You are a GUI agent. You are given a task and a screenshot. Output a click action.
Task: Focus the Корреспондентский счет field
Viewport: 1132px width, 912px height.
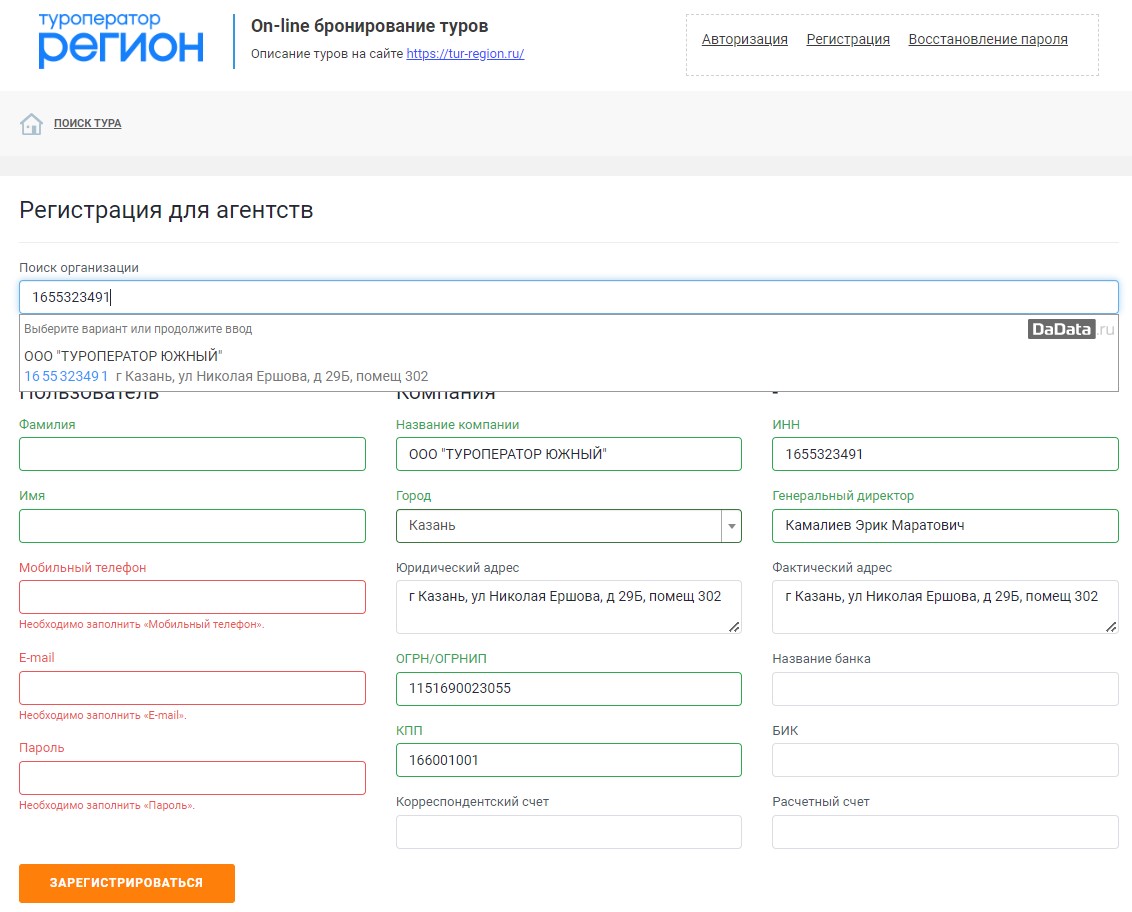pos(568,832)
